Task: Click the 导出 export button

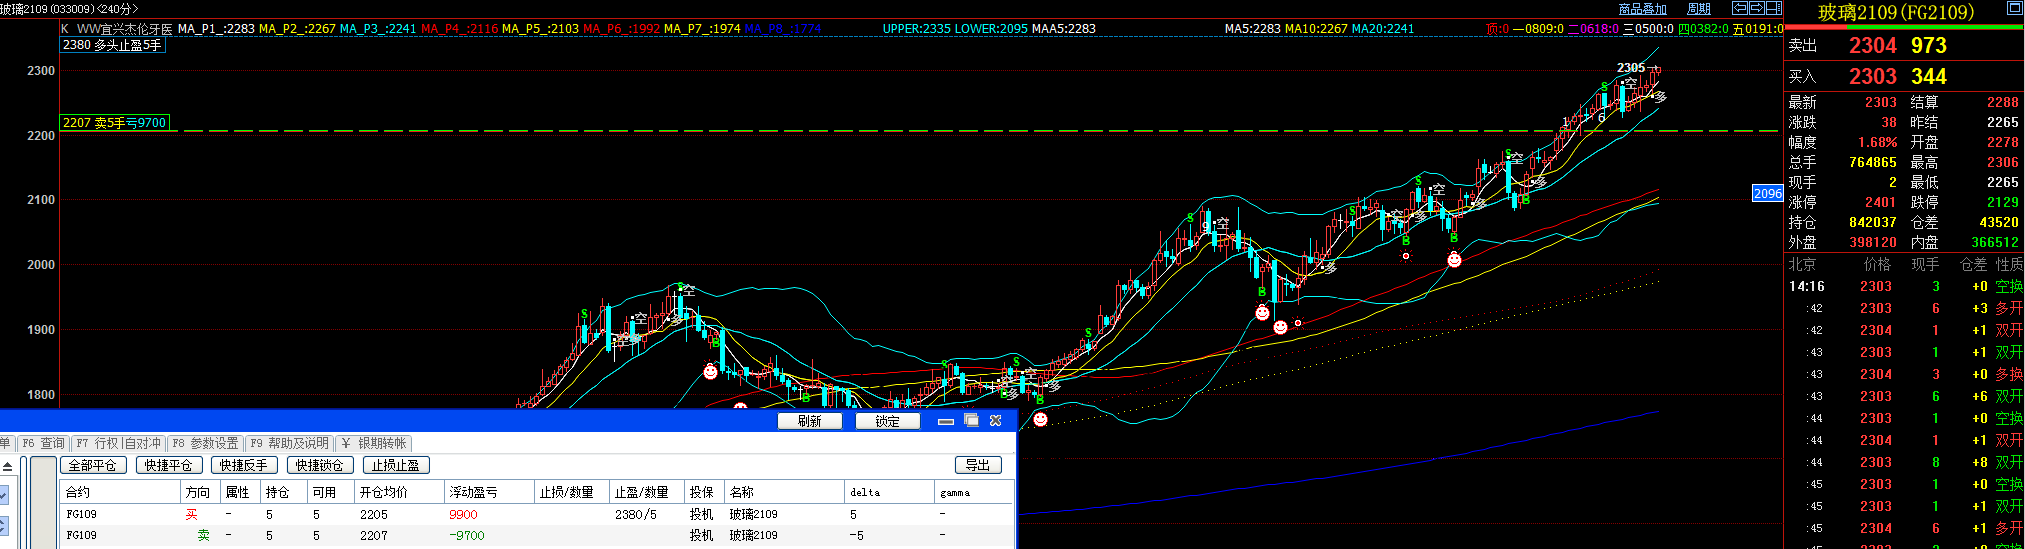Action: [978, 465]
